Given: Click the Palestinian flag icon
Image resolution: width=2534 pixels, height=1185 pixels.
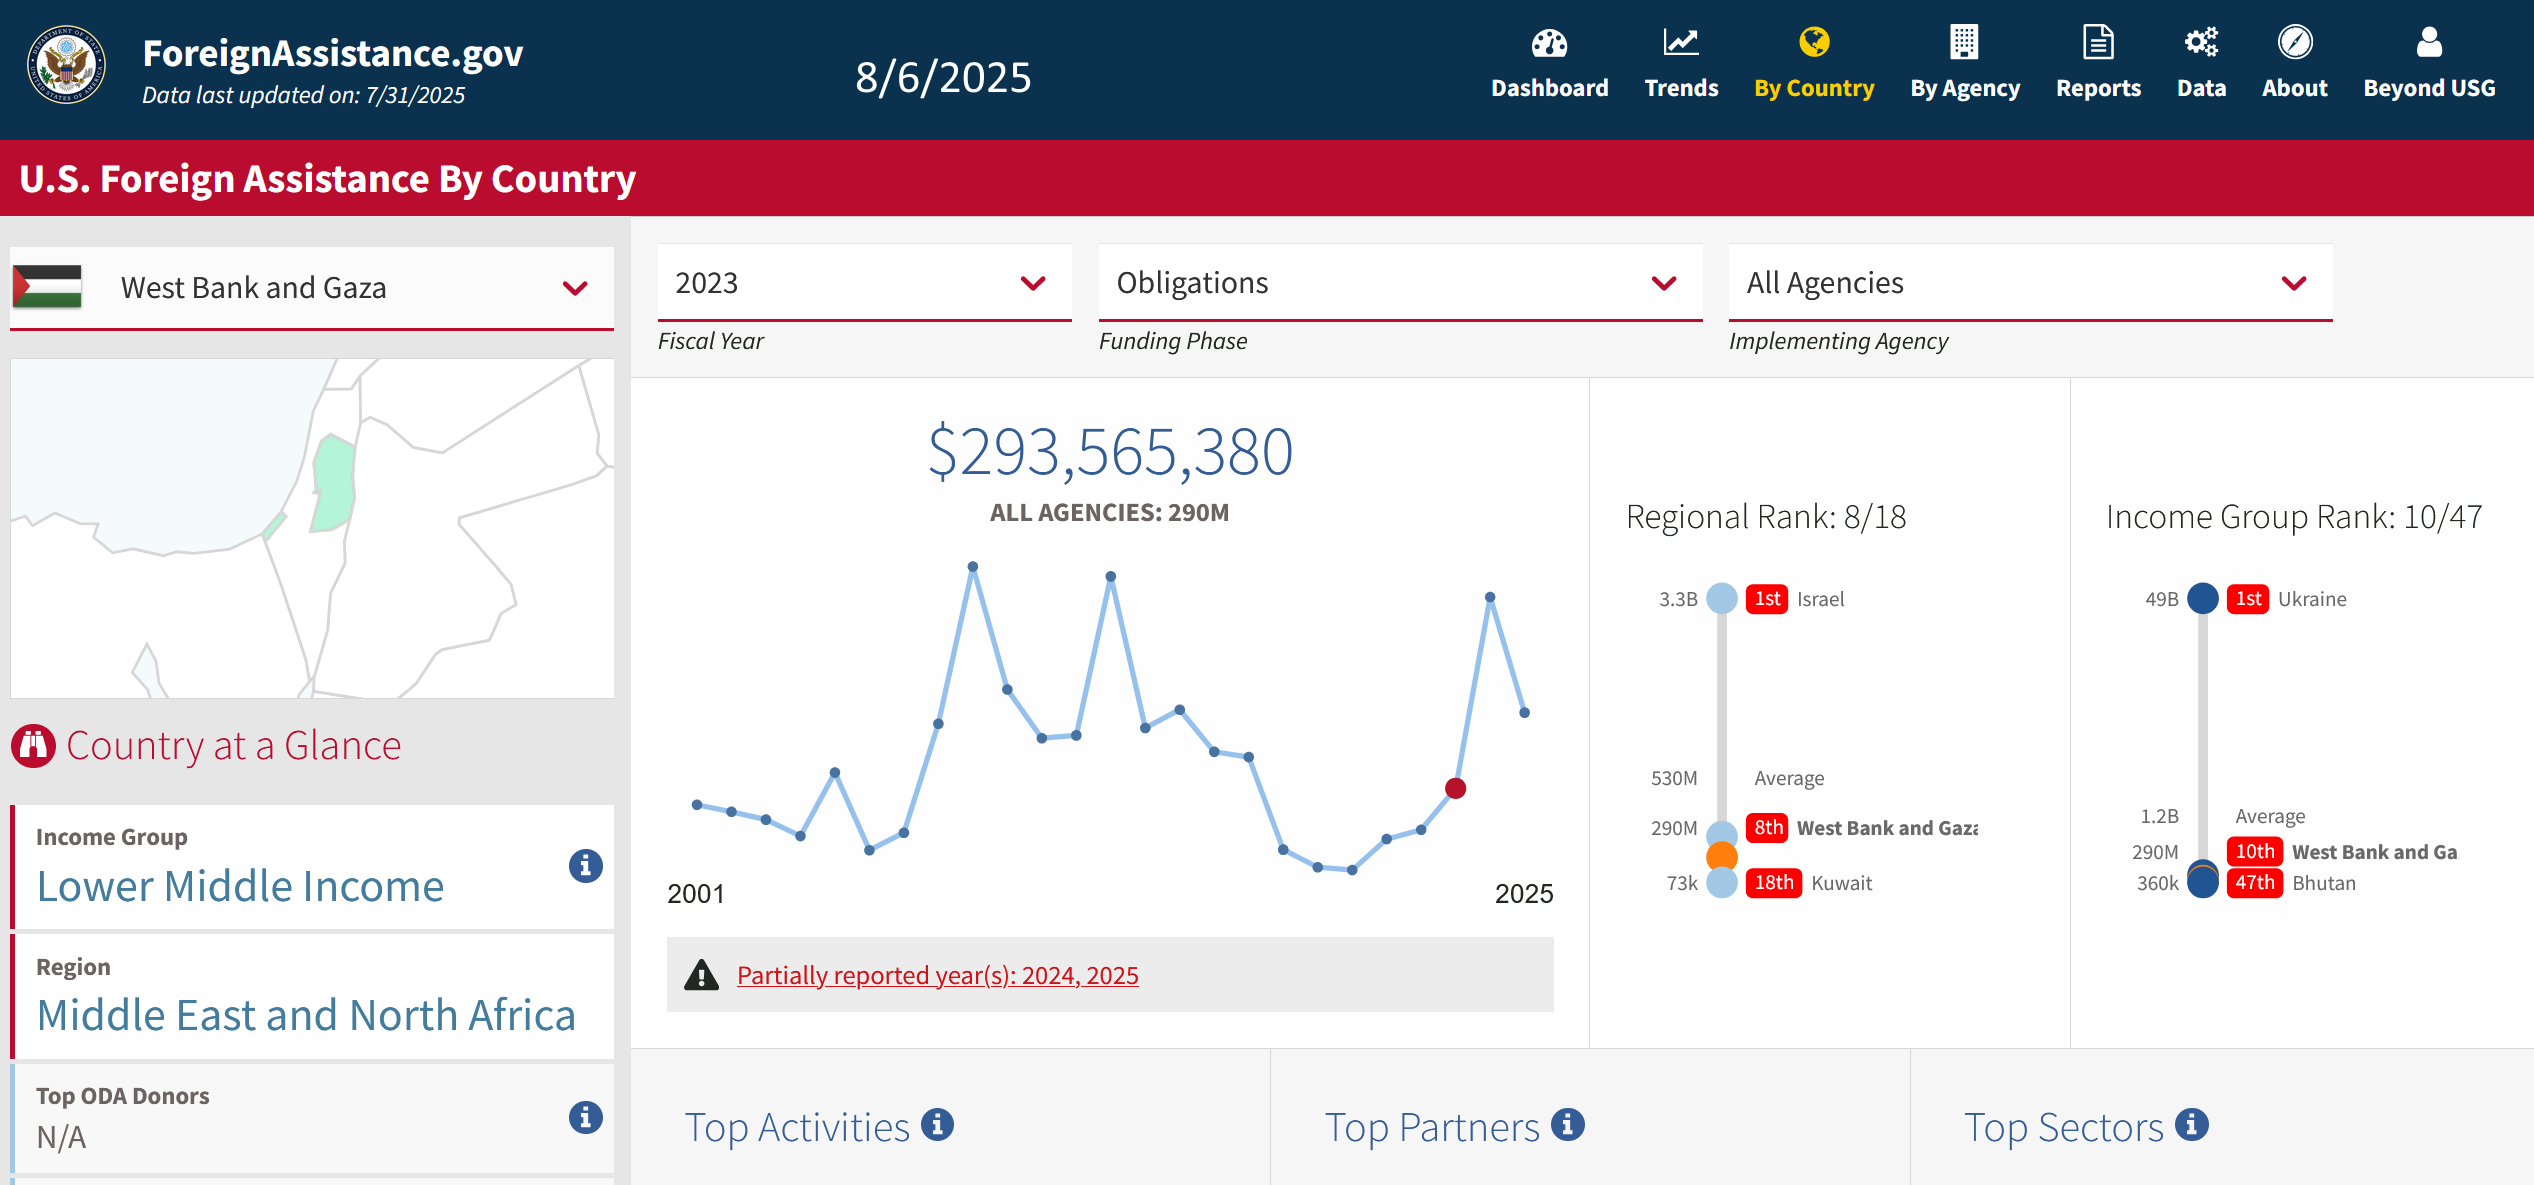Looking at the screenshot, I should coord(47,287).
